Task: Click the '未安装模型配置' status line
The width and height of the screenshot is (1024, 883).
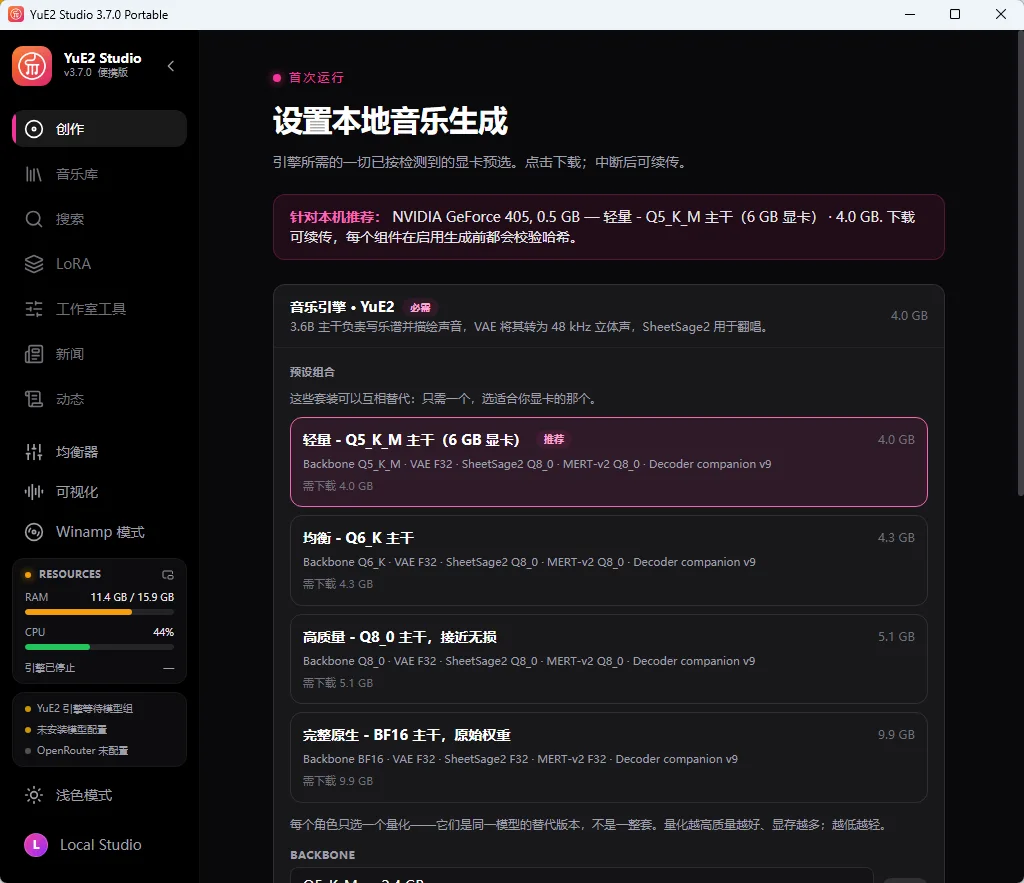Action: pyautogui.click(x=72, y=730)
